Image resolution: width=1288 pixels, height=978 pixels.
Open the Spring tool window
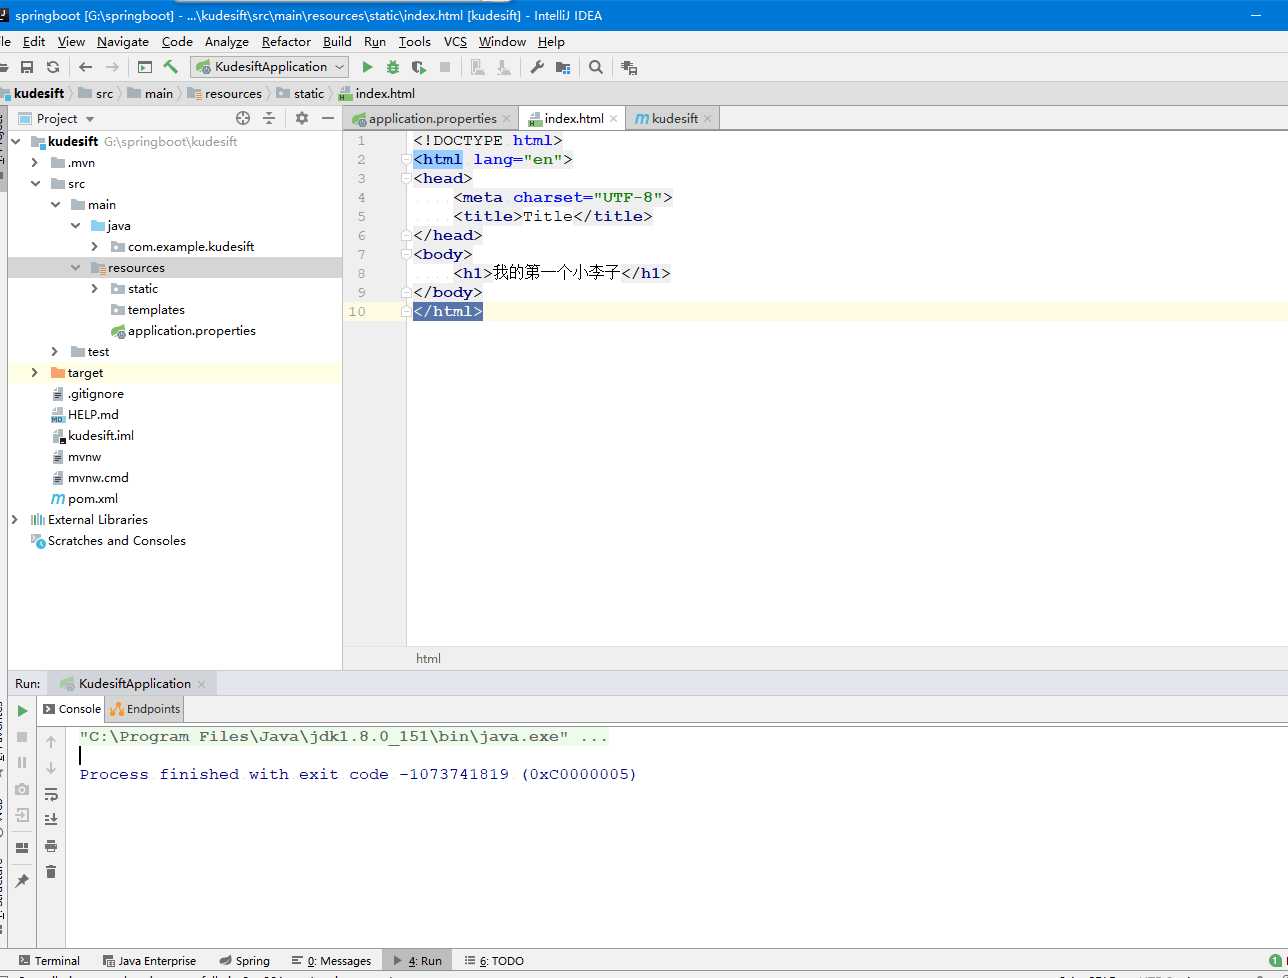pyautogui.click(x=245, y=960)
